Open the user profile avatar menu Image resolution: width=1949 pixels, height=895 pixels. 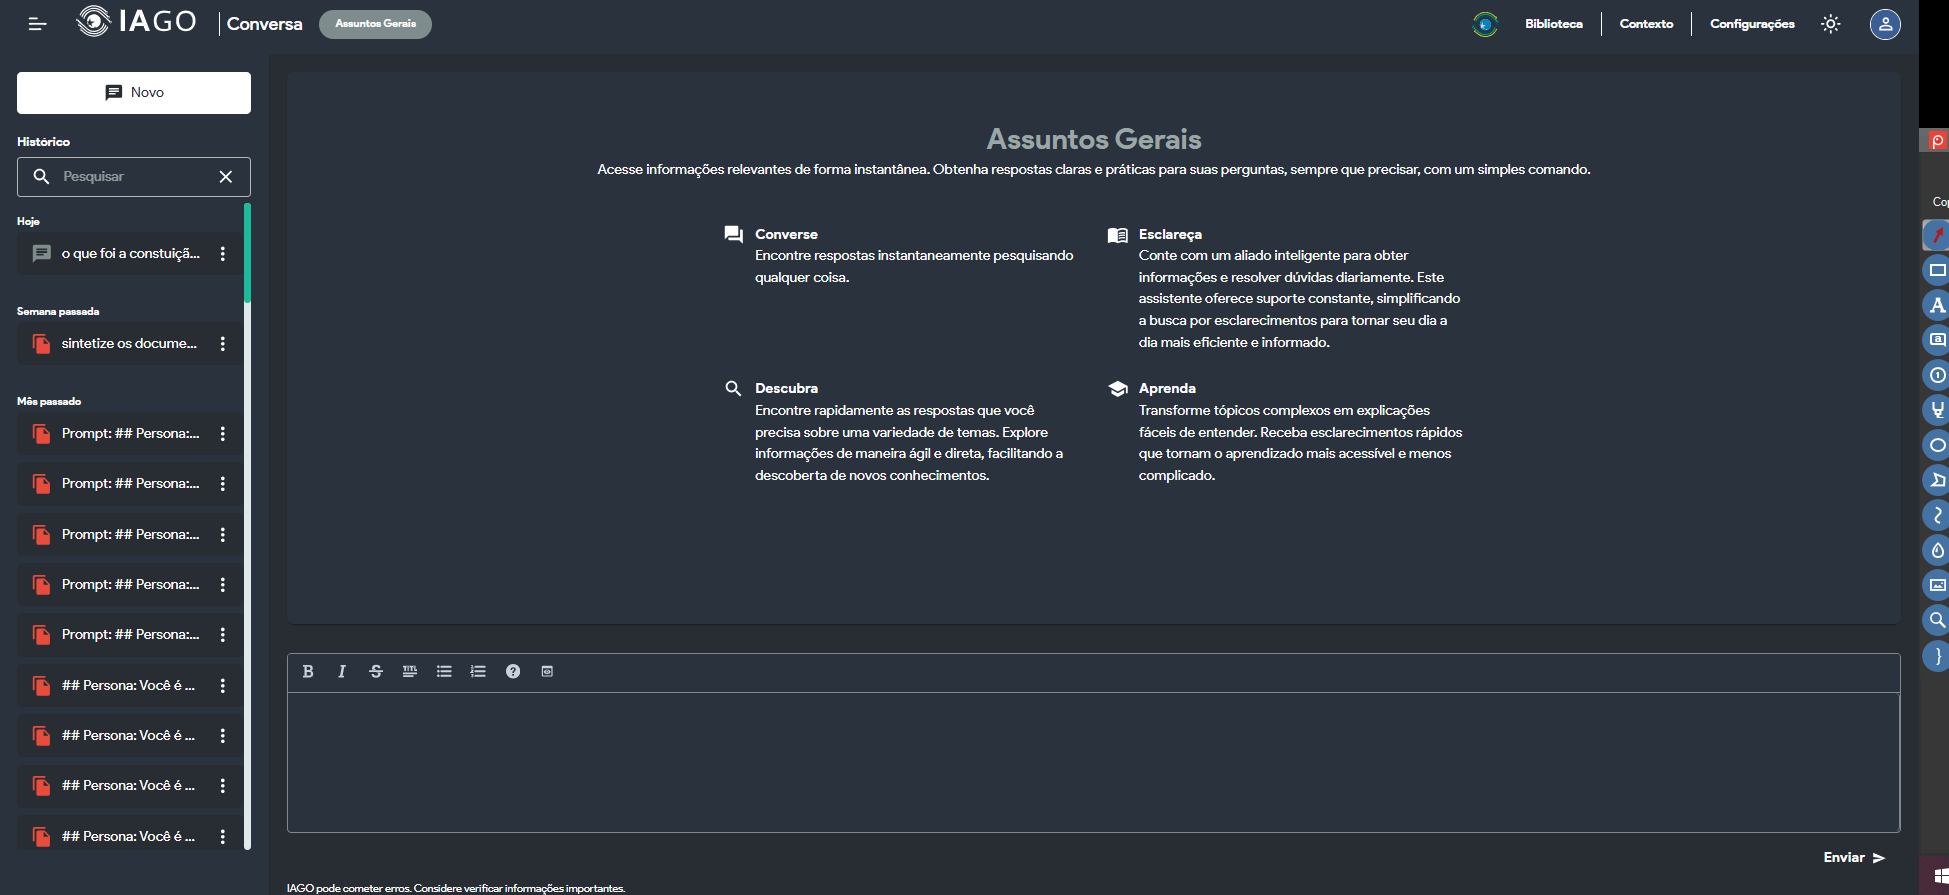(x=1885, y=24)
